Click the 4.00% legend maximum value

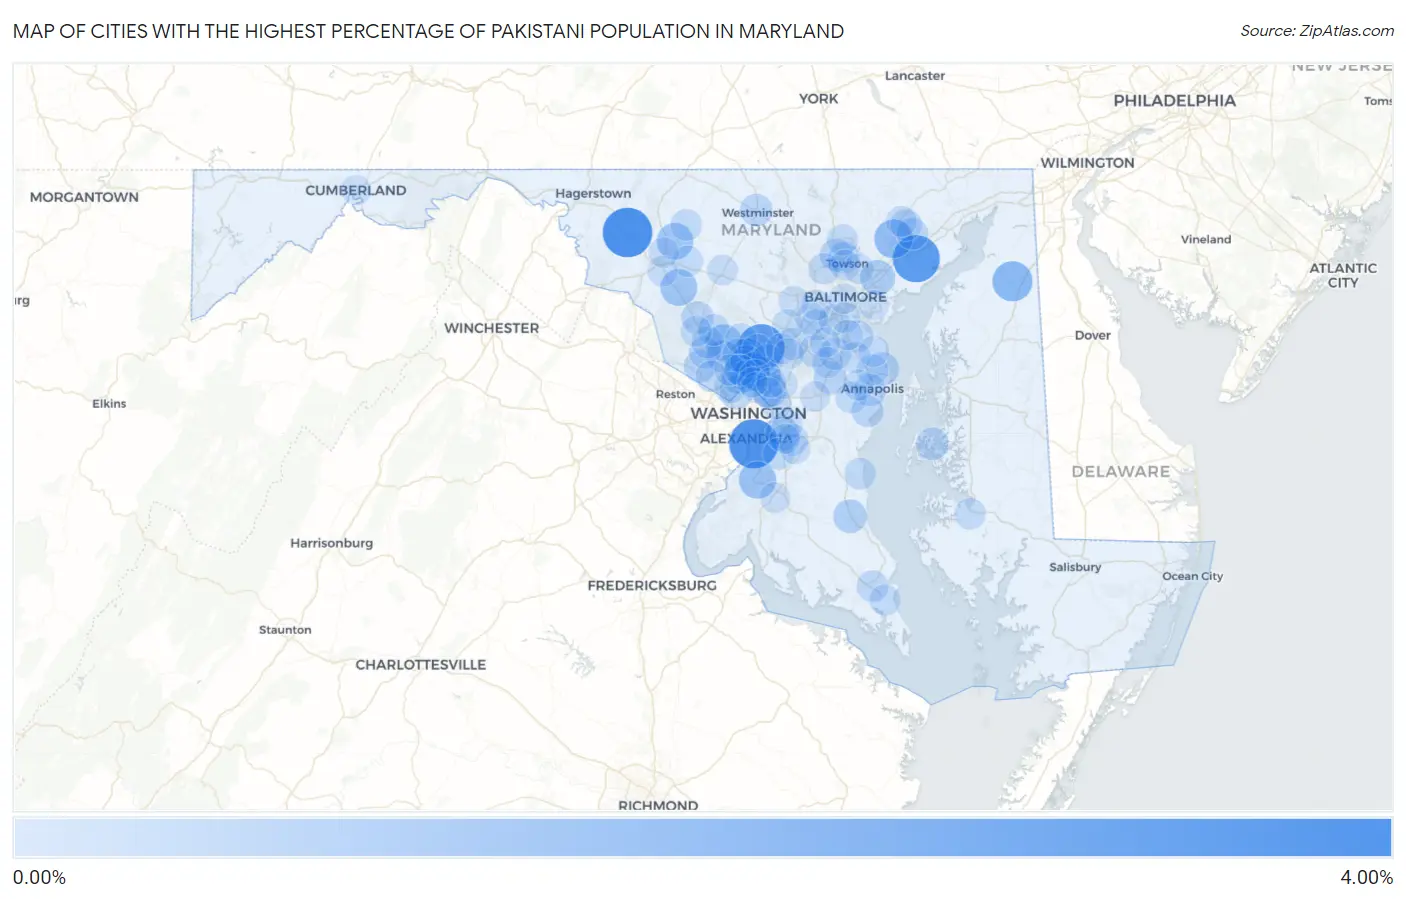coord(1366,877)
